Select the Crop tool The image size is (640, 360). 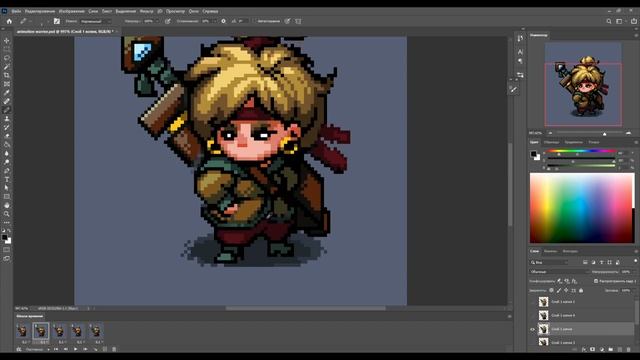pyautogui.click(x=7, y=75)
